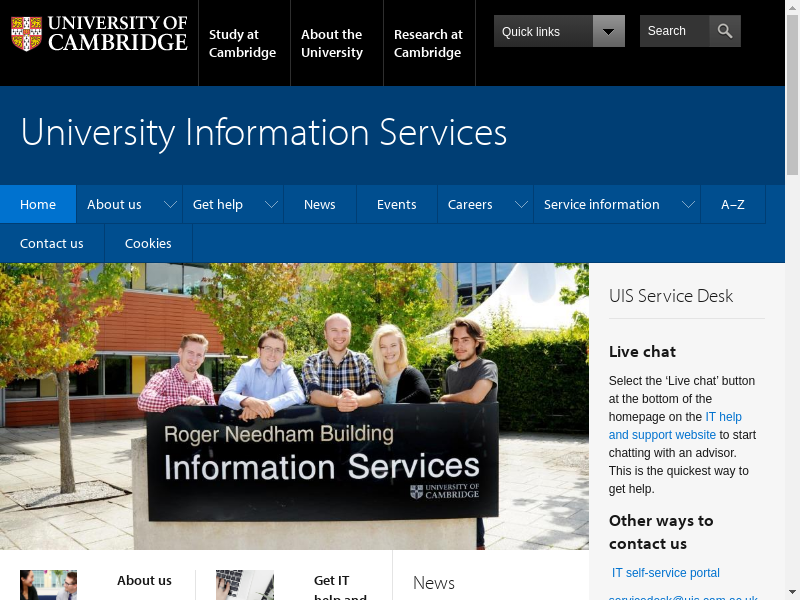Click the magnifying glass search icon
The width and height of the screenshot is (800, 600).
[725, 31]
